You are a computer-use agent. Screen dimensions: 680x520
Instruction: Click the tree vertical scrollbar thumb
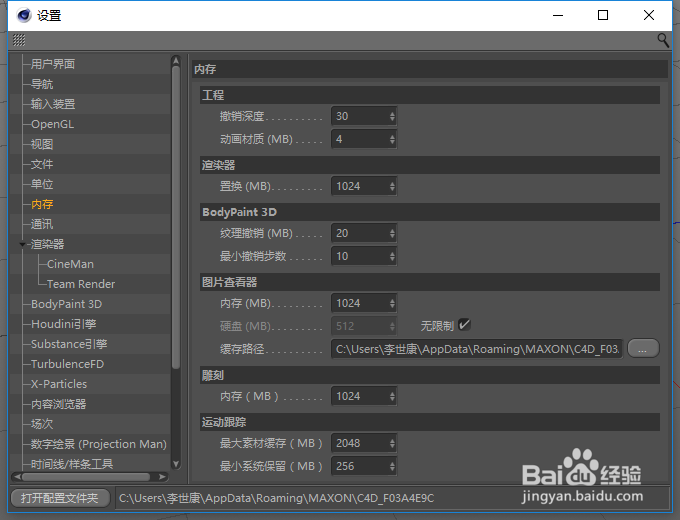[176, 217]
